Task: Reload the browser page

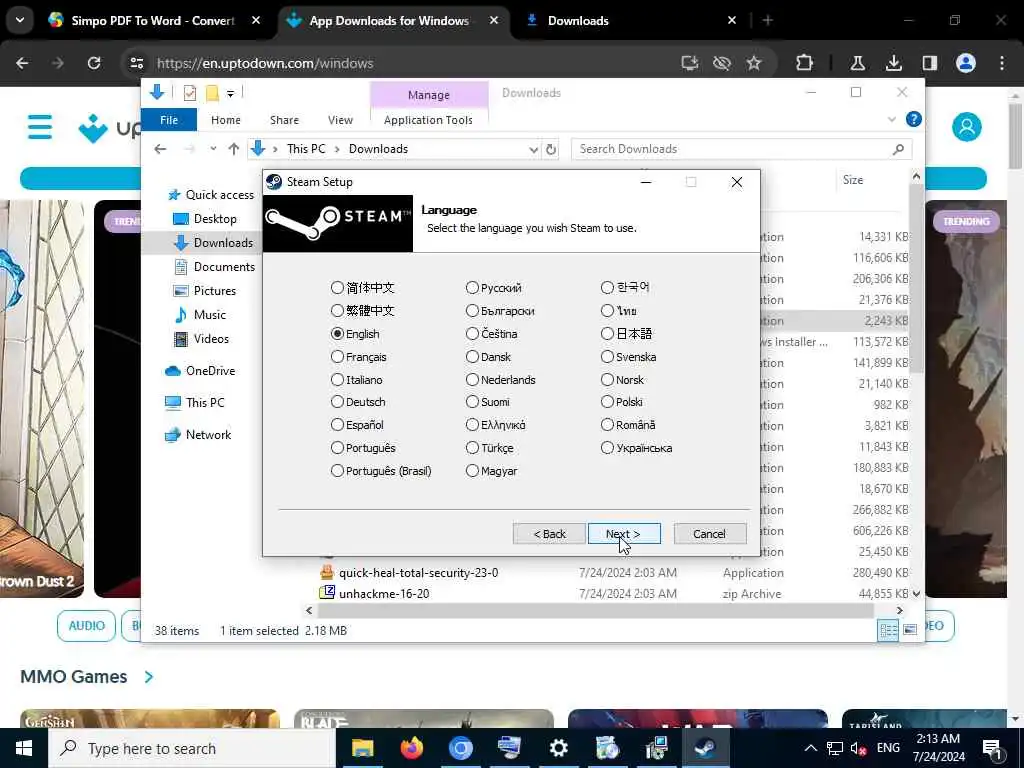Action: (x=94, y=63)
